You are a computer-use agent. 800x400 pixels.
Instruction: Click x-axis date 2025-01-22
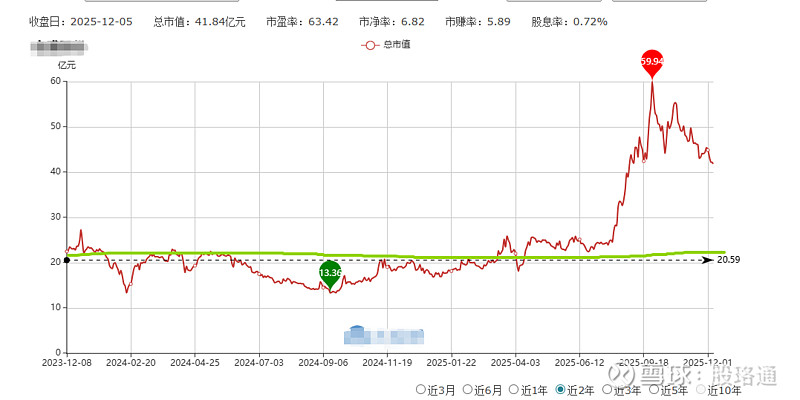pyautogui.click(x=451, y=362)
